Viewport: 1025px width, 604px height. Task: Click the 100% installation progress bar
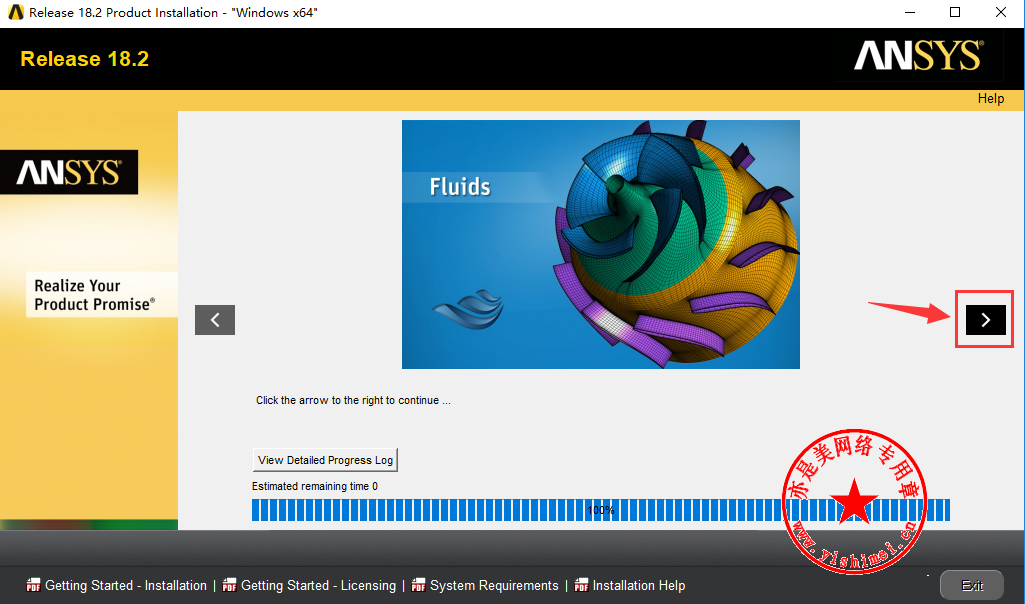[x=601, y=510]
